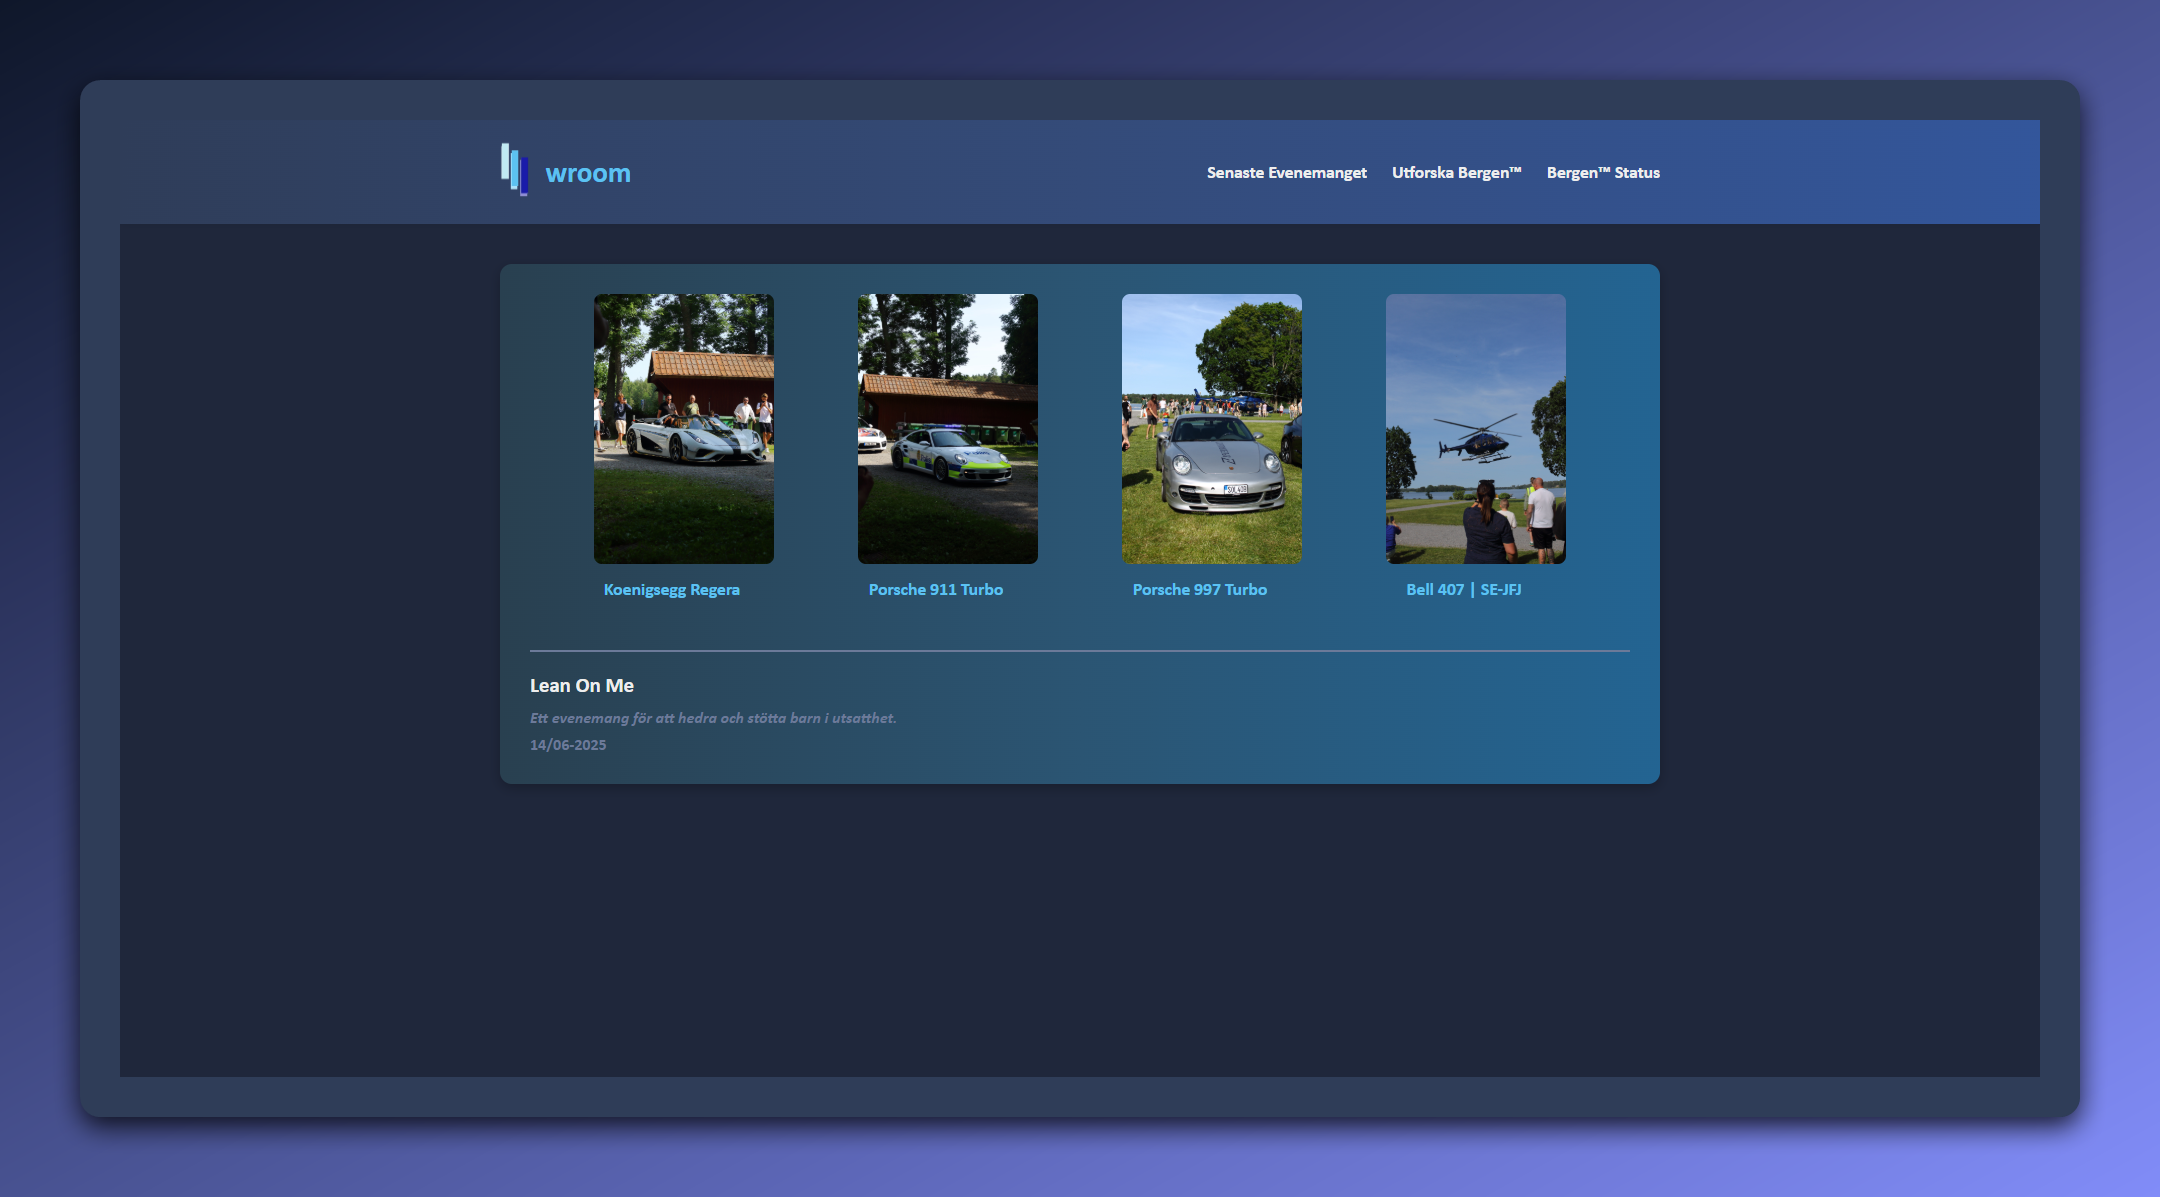Open the Koenigsegg Regera photo thumbnail

click(683, 428)
